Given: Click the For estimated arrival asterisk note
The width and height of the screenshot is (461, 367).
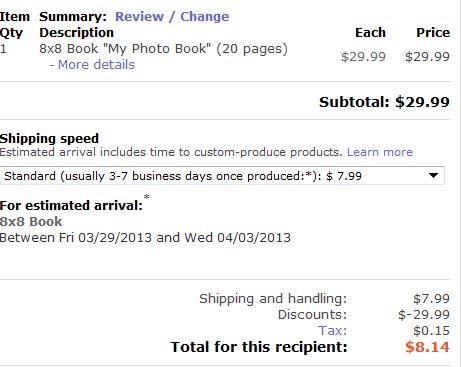Looking at the screenshot, I should point(146,197).
